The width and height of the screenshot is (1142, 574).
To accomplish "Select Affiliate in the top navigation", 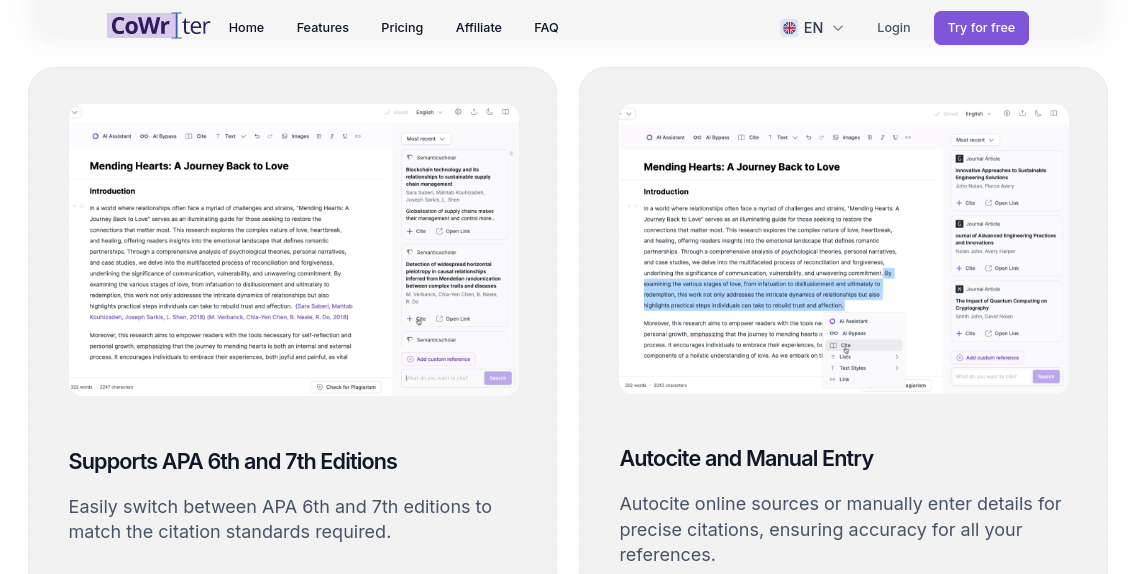I will (x=479, y=28).
